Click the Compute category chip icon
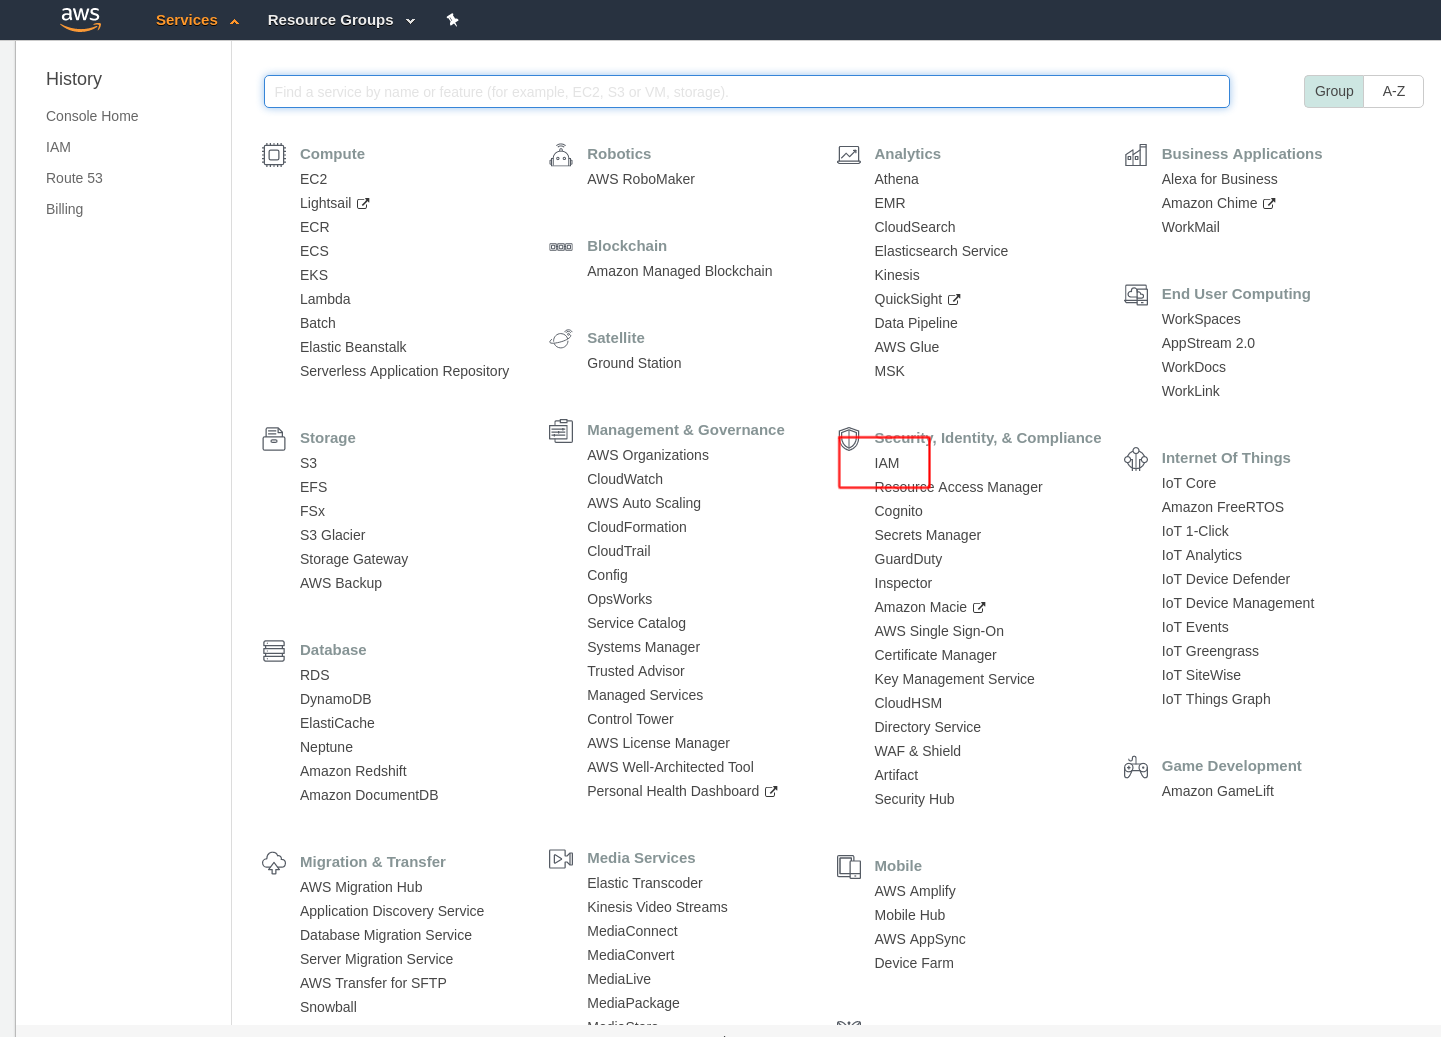Image resolution: width=1441 pixels, height=1037 pixels. point(274,155)
